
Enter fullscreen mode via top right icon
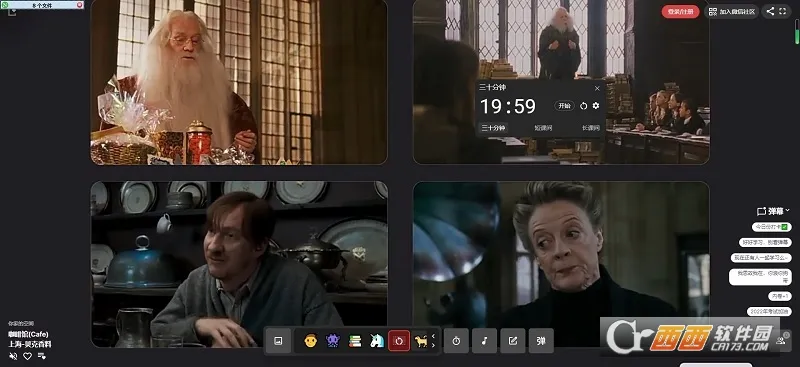click(x=783, y=11)
